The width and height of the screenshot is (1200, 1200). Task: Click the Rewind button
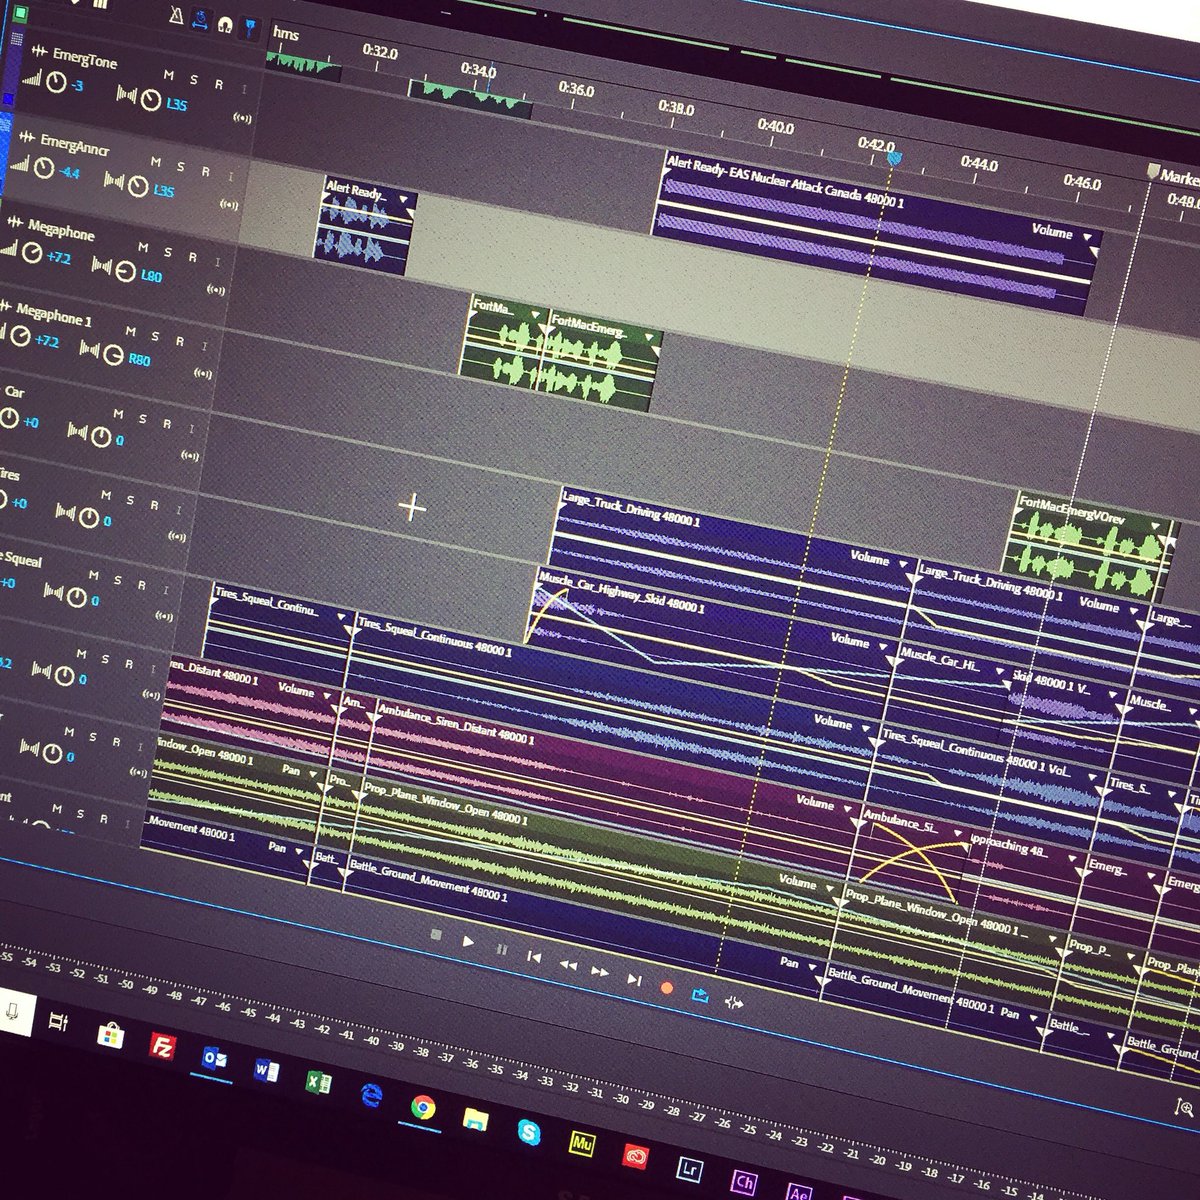click(567, 964)
